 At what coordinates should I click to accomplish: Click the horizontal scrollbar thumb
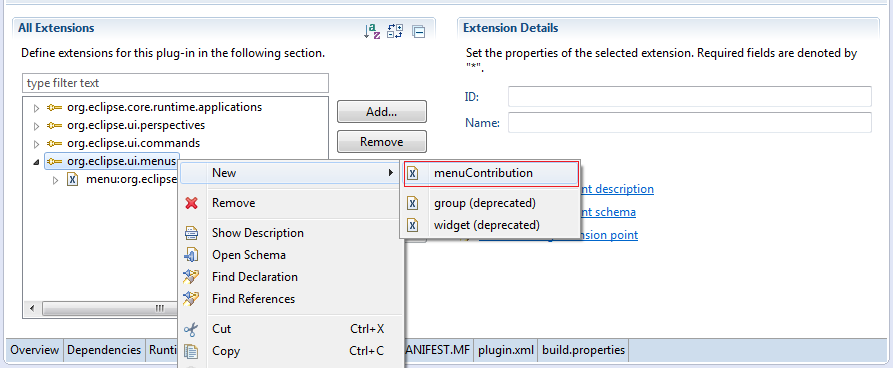tap(111, 308)
